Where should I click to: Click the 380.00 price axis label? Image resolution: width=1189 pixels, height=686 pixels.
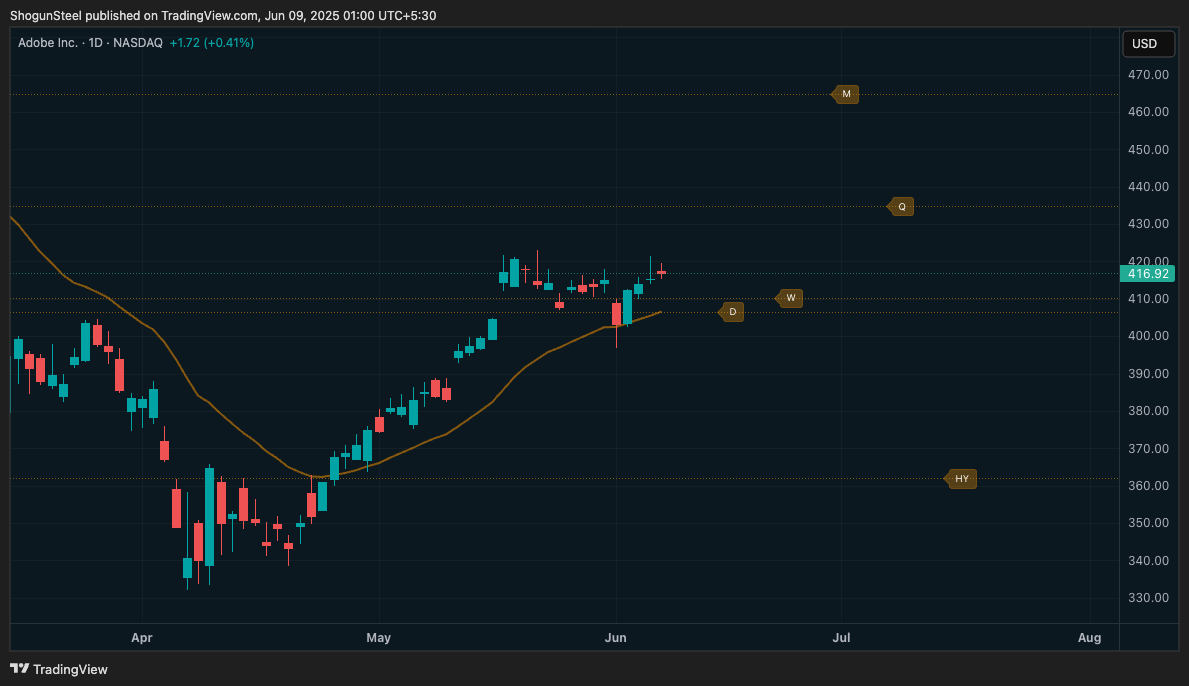(1148, 411)
